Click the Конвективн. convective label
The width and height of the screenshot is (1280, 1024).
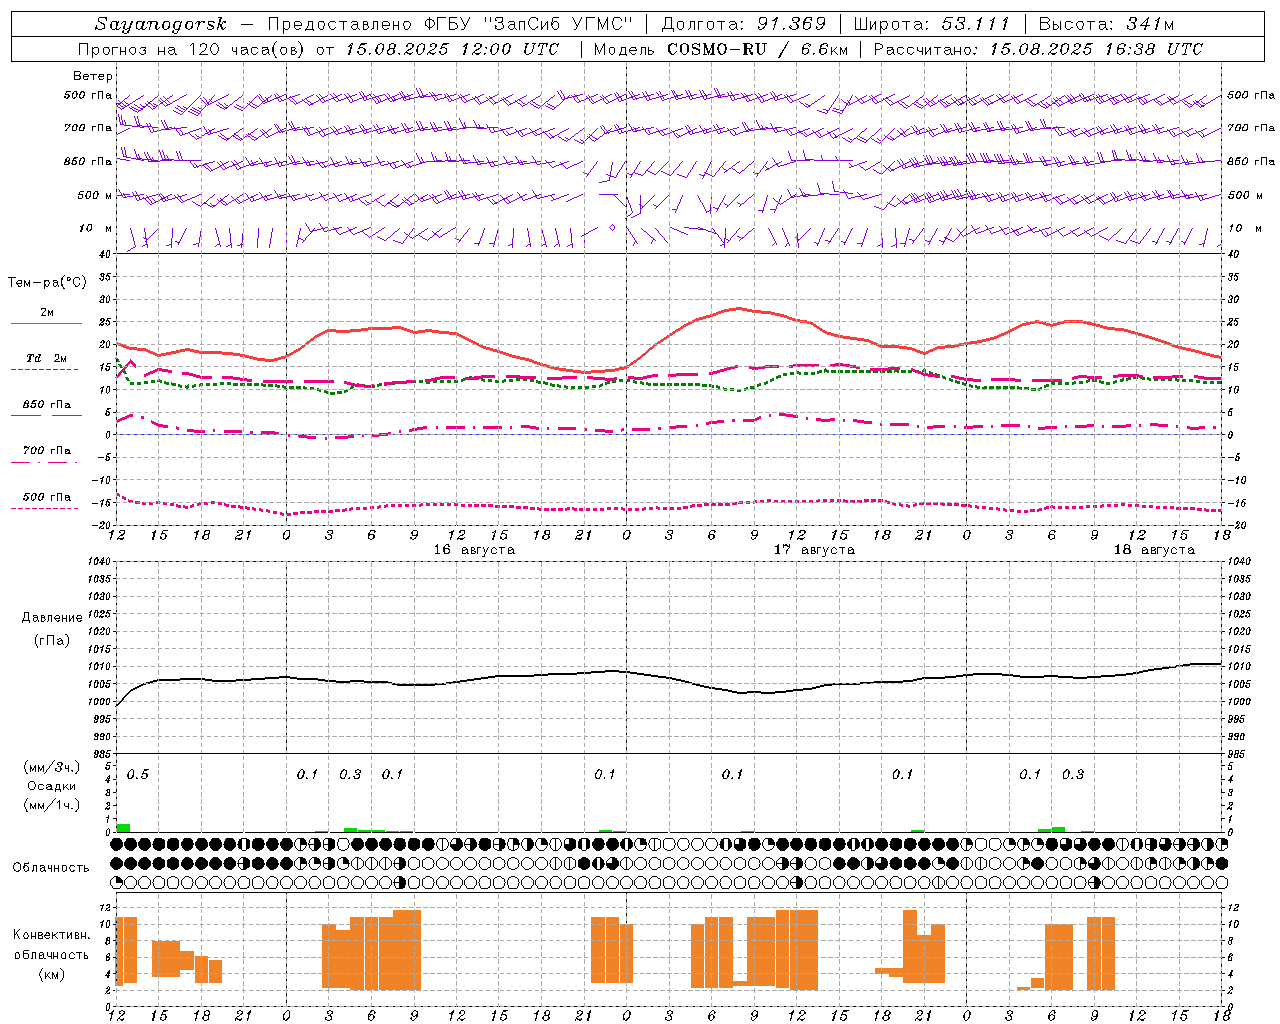pyautogui.click(x=52, y=935)
